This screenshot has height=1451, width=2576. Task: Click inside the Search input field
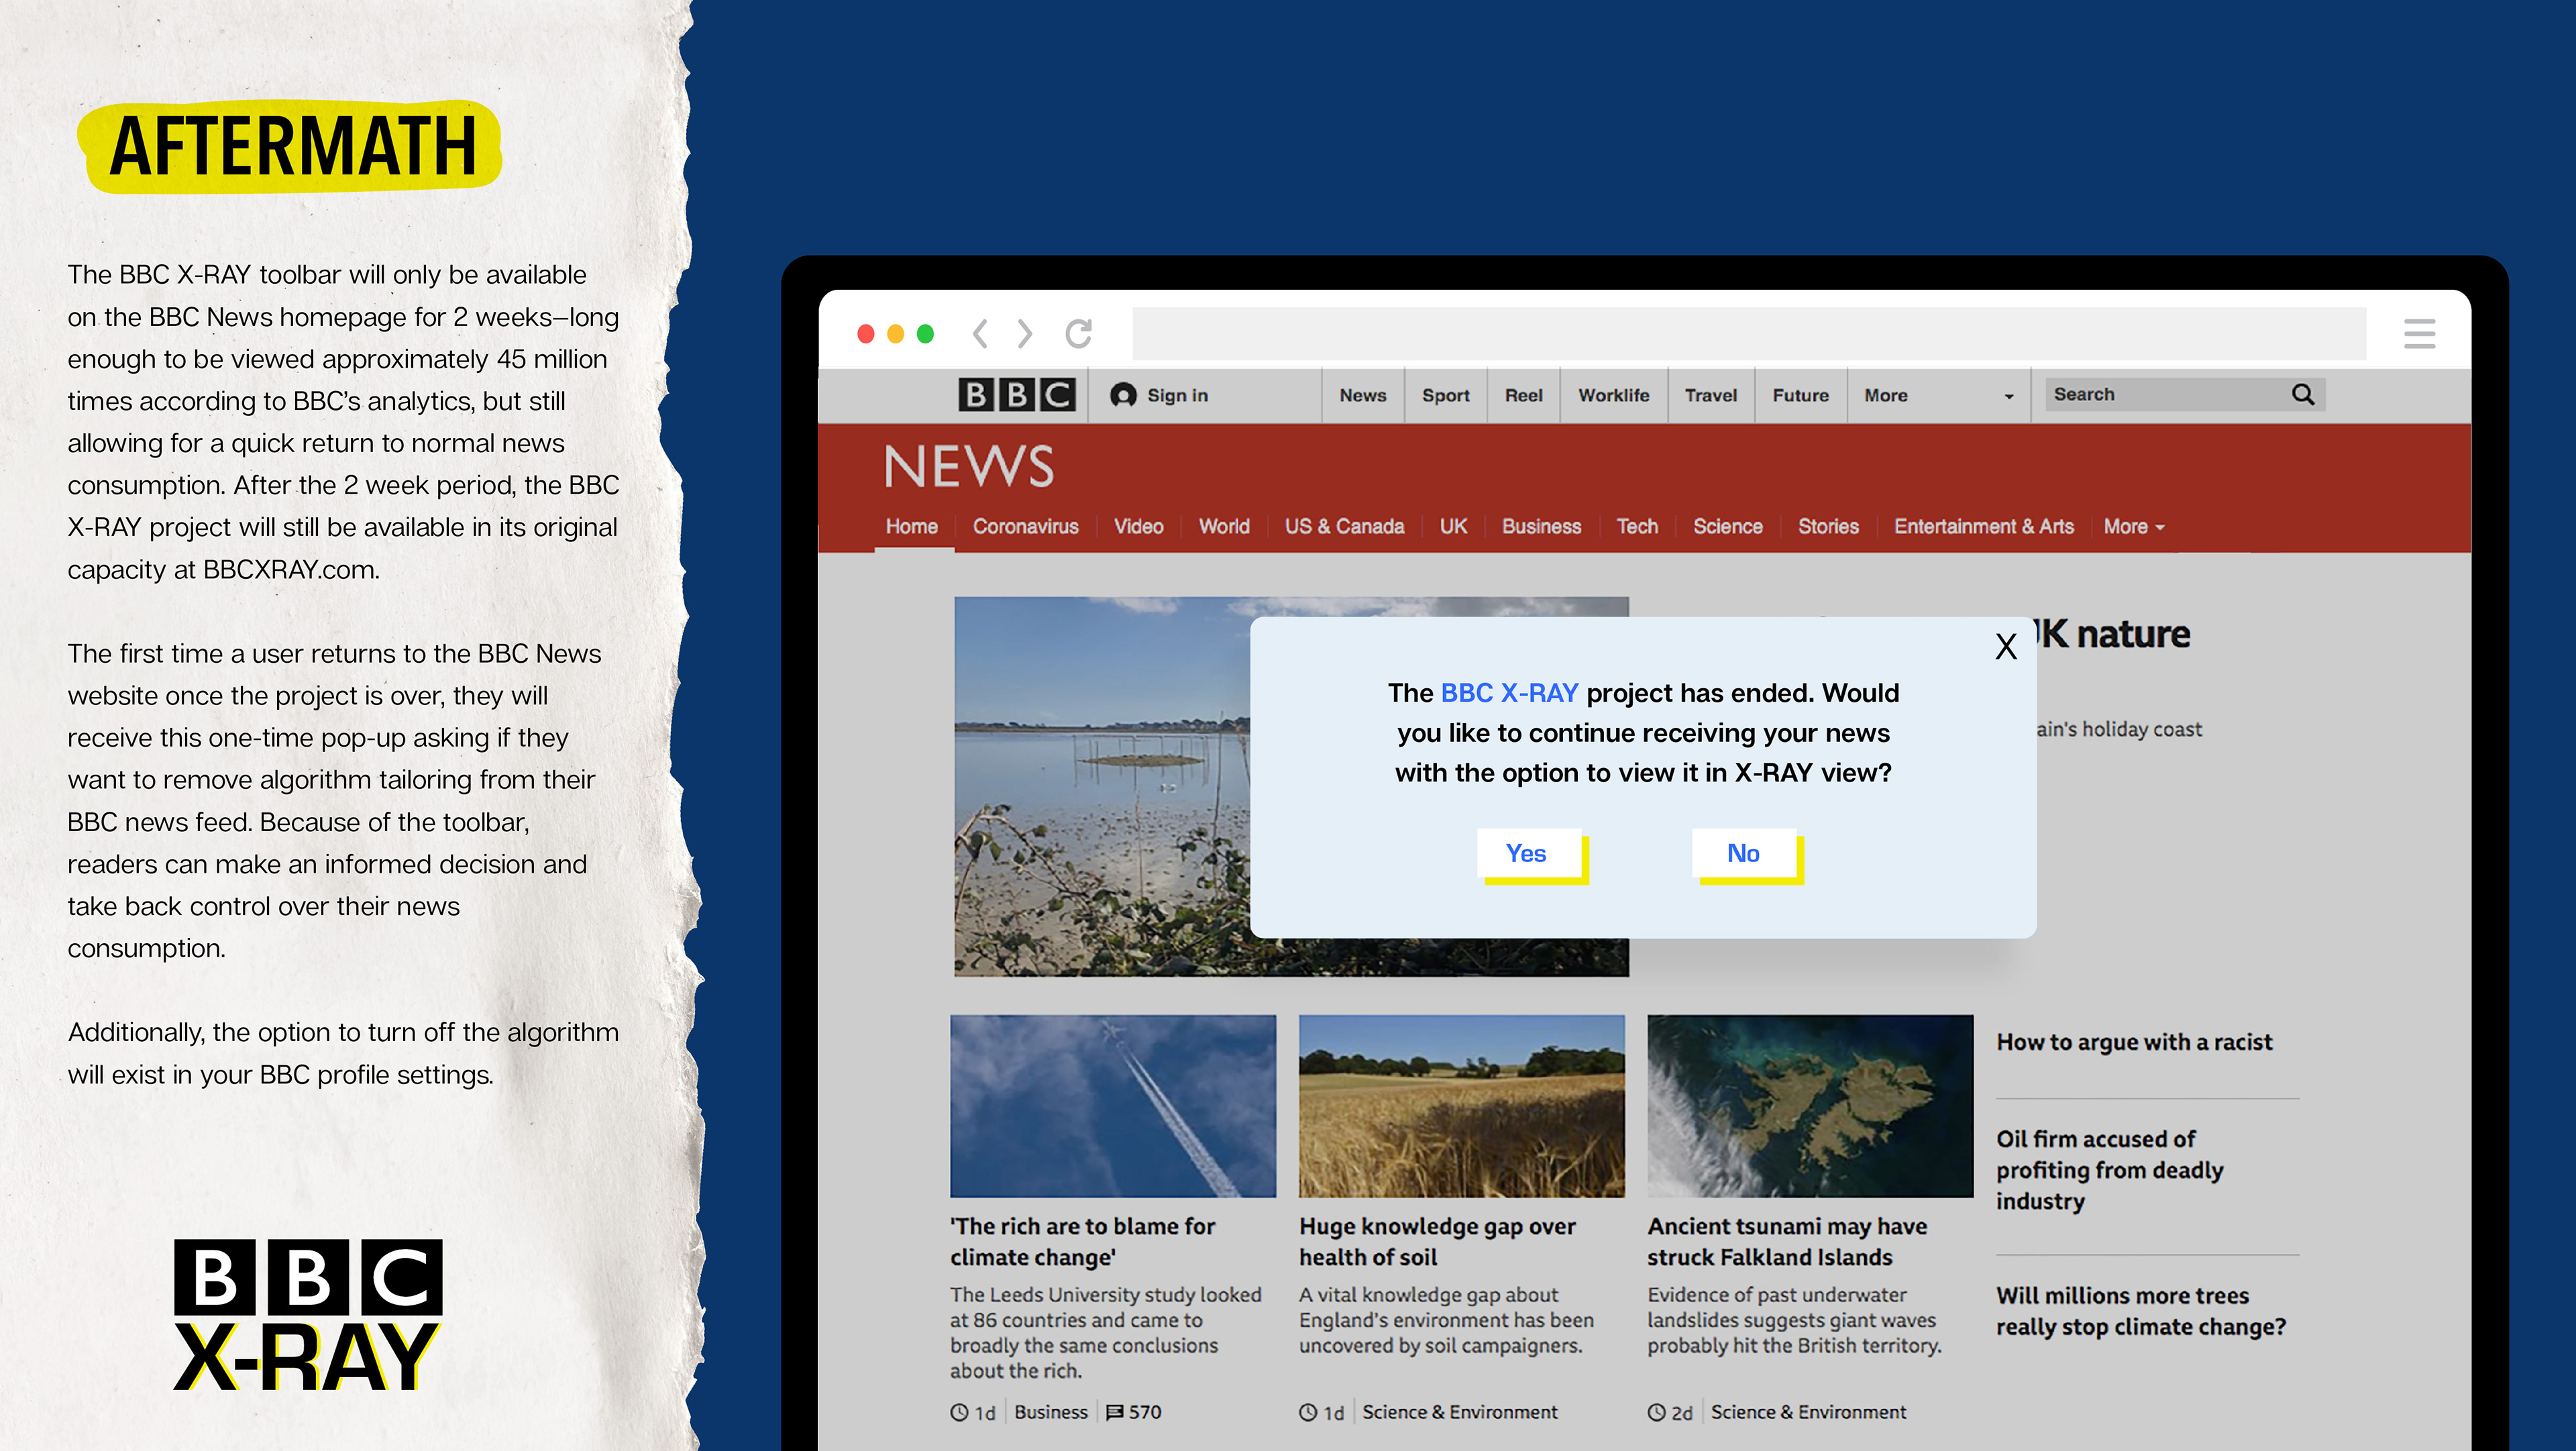coord(2160,394)
